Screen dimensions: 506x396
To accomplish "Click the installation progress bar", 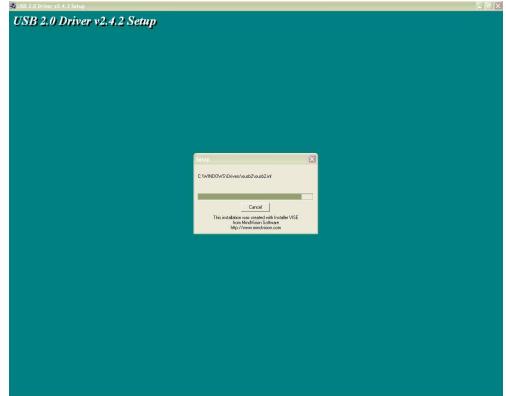I will click(x=255, y=197).
